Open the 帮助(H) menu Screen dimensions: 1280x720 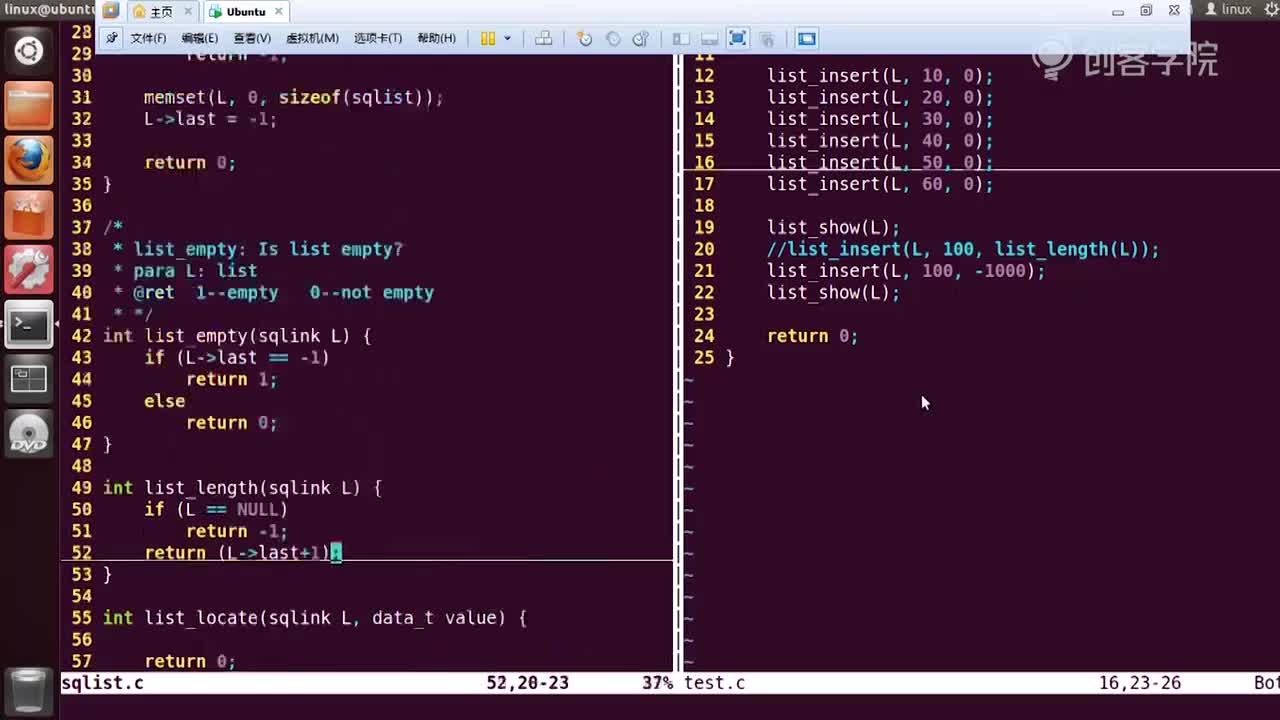point(436,39)
